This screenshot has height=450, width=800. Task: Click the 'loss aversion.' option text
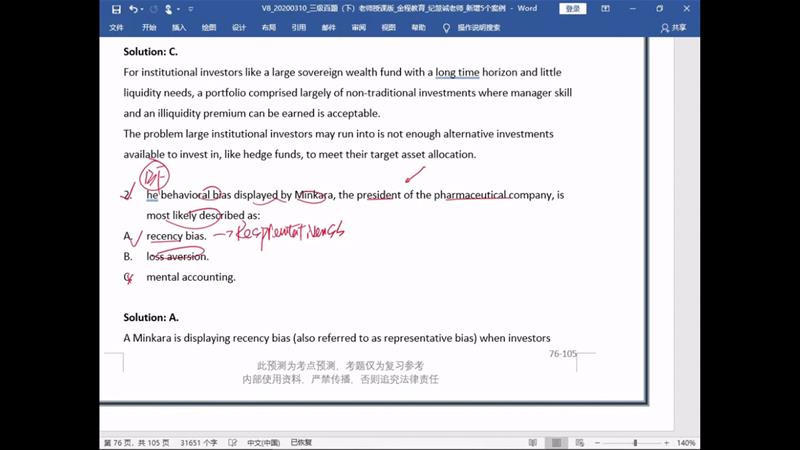(x=178, y=257)
